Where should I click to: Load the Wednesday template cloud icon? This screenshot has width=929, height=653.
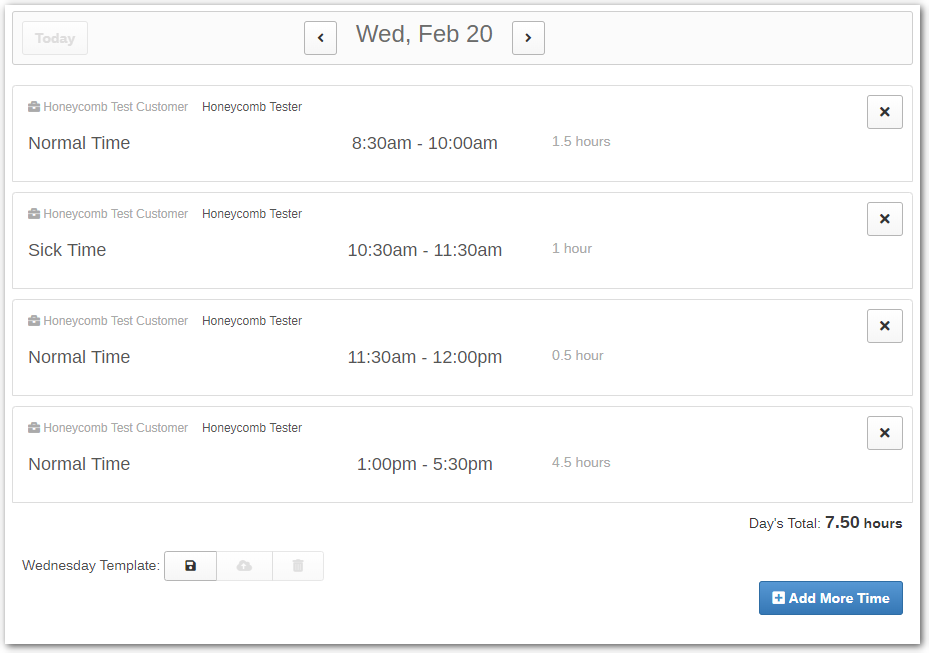244,566
